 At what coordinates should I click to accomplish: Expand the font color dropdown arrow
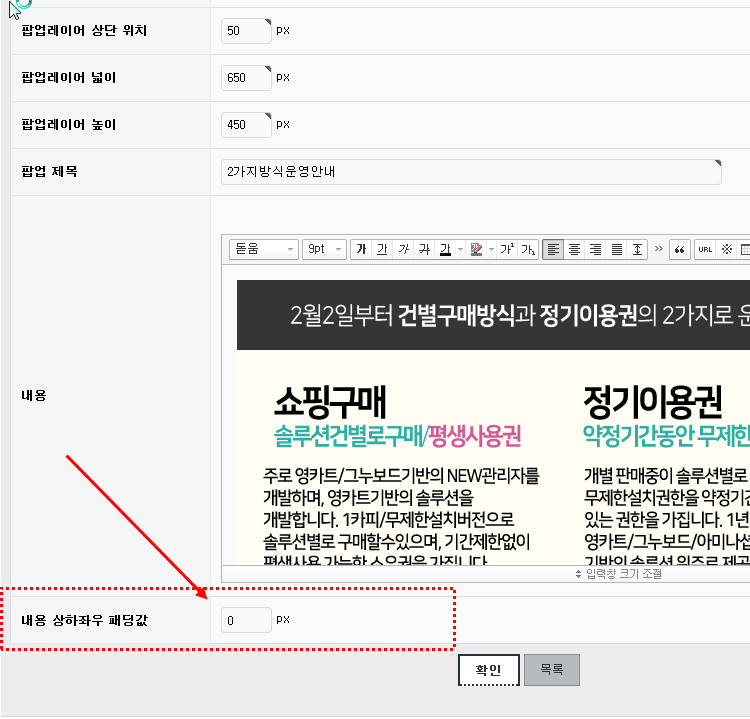click(x=459, y=249)
